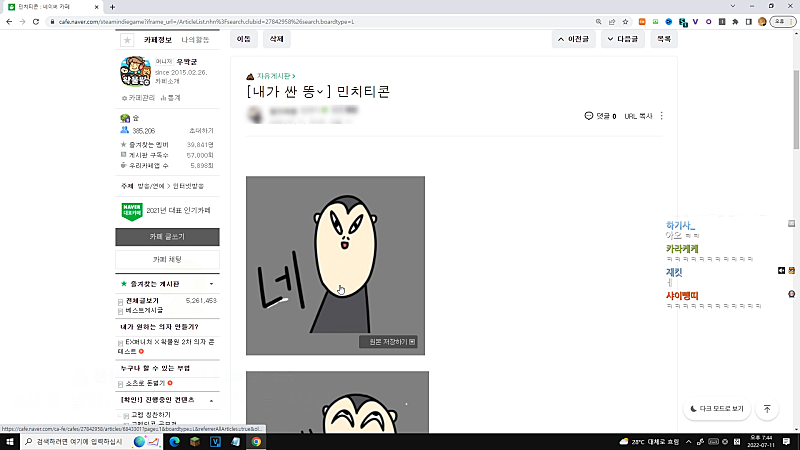Image resolution: width=800 pixels, height=450 pixels.
Task: Bookmark this page with star icon
Action: (x=625, y=22)
